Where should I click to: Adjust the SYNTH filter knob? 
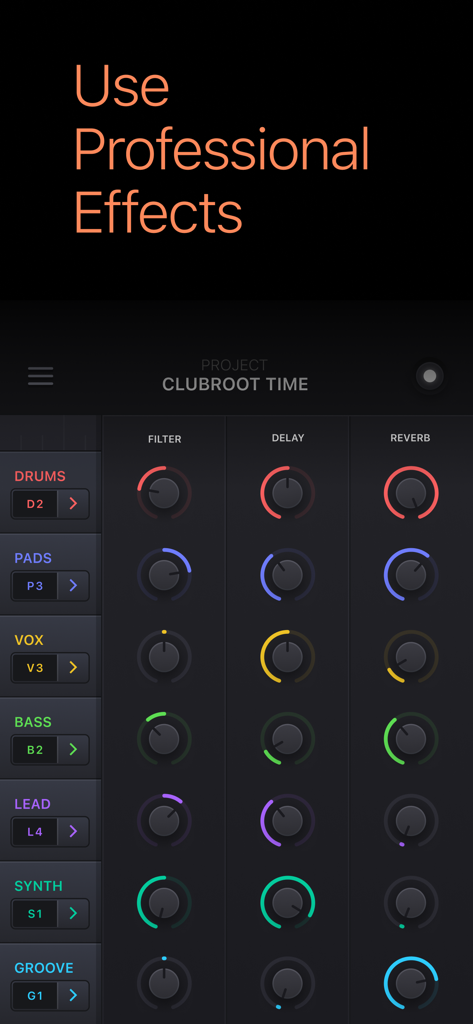164,903
